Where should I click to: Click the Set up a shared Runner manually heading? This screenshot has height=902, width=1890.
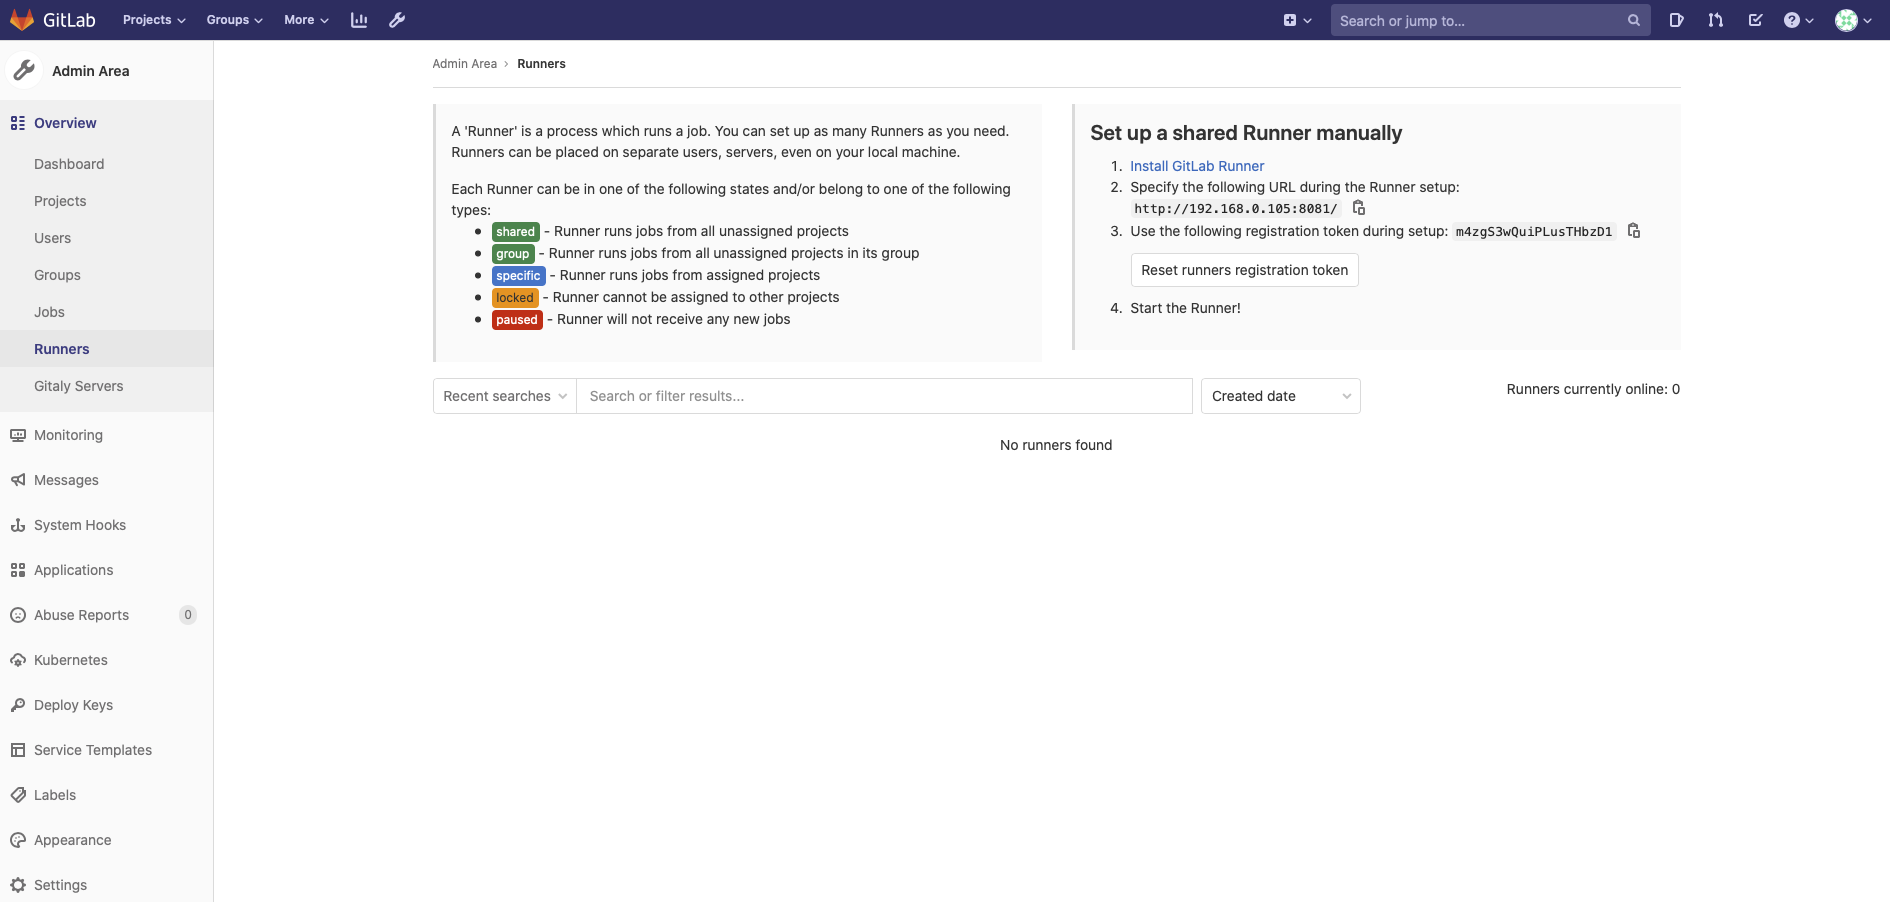click(1246, 133)
